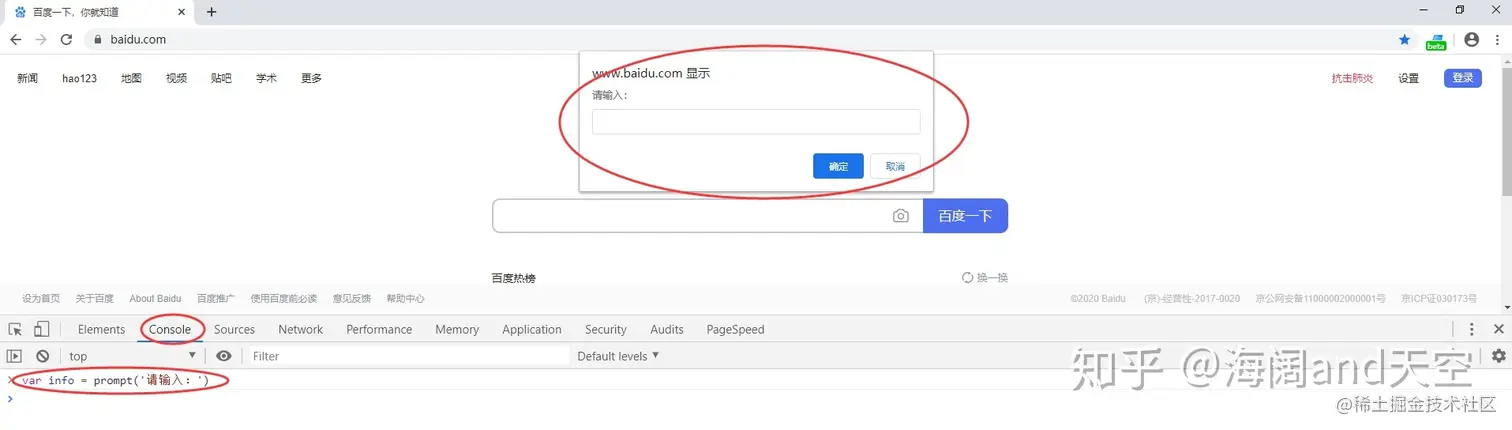
Task: Open the 贴吧 link
Action: click(x=221, y=78)
